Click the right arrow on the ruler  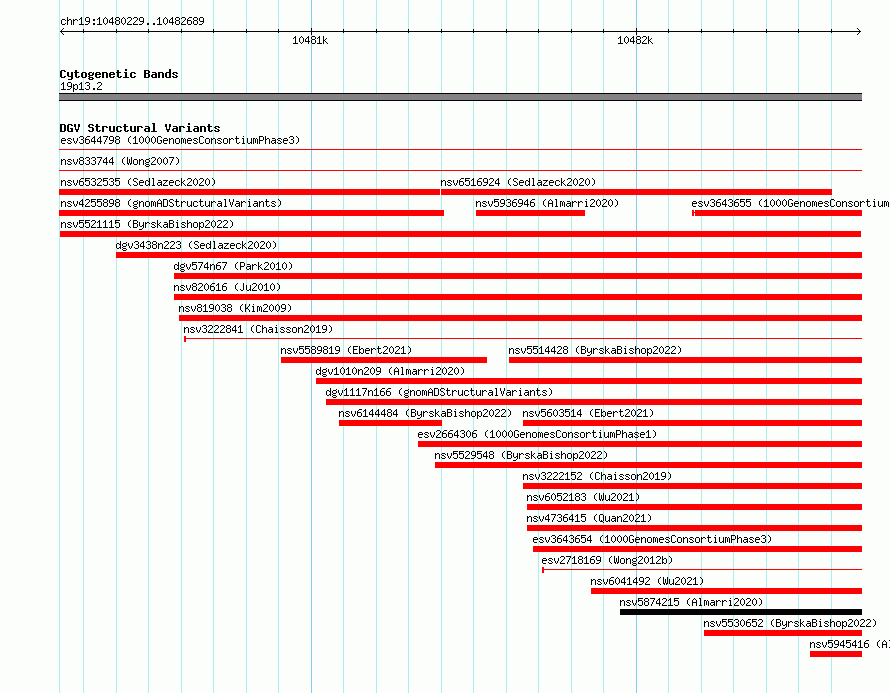[x=859, y=32]
